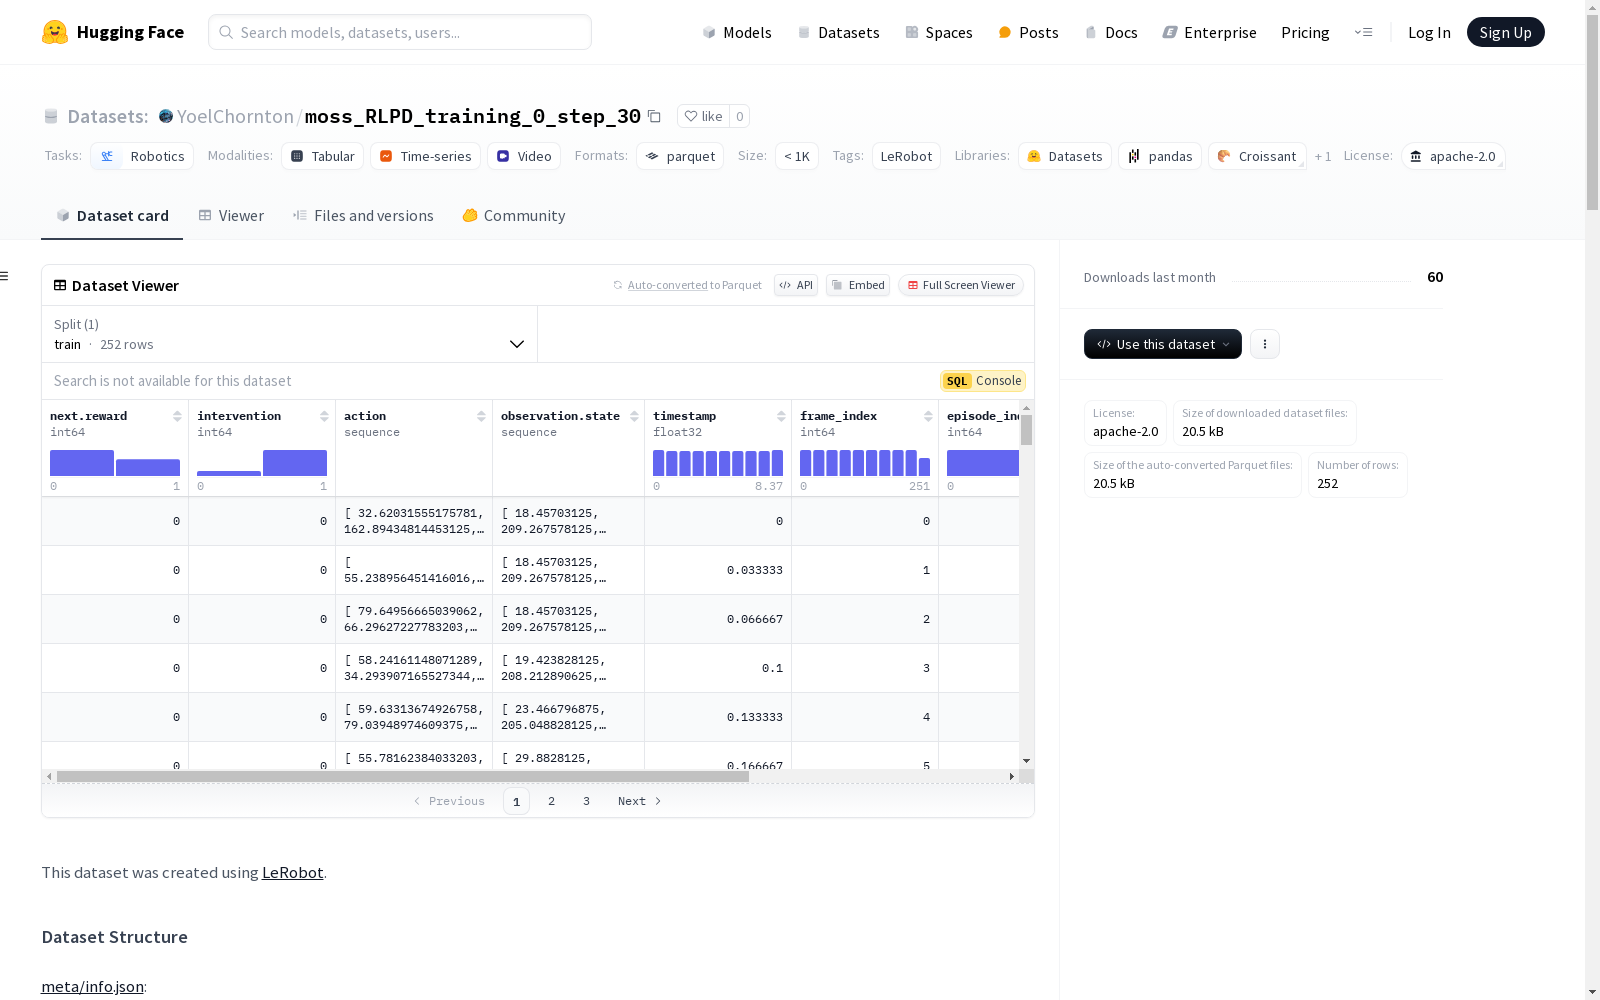Image resolution: width=1600 pixels, height=1000 pixels.
Task: Like this dataset with heart button
Action: coord(703,116)
